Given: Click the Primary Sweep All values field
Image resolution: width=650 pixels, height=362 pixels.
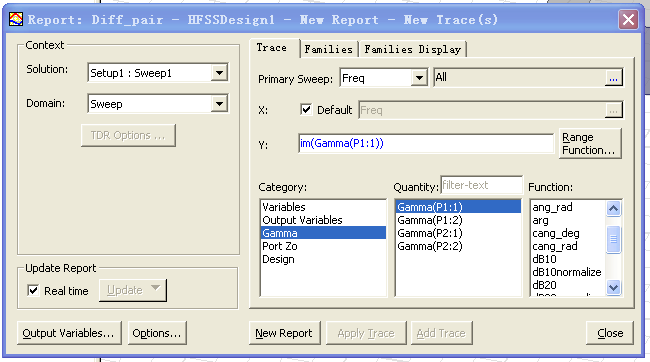Looking at the screenshot, I should 519,78.
